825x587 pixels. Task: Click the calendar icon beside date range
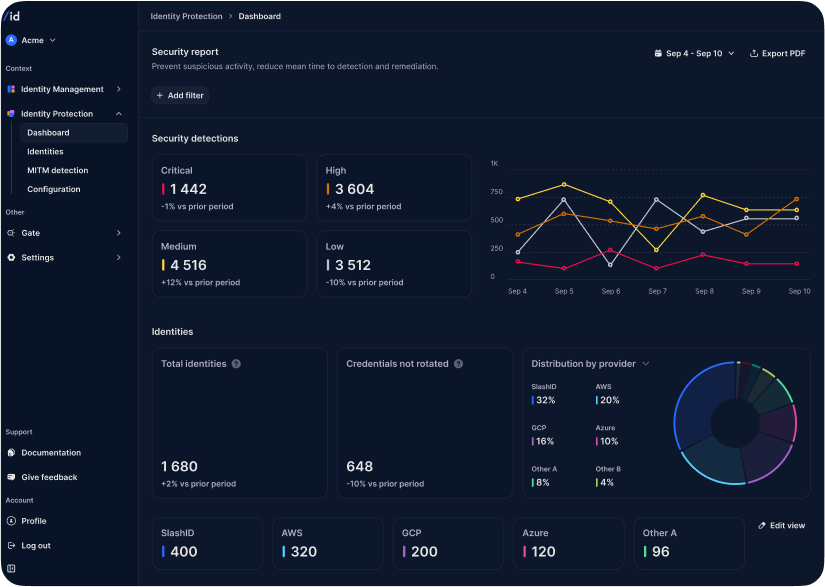pyautogui.click(x=658, y=53)
